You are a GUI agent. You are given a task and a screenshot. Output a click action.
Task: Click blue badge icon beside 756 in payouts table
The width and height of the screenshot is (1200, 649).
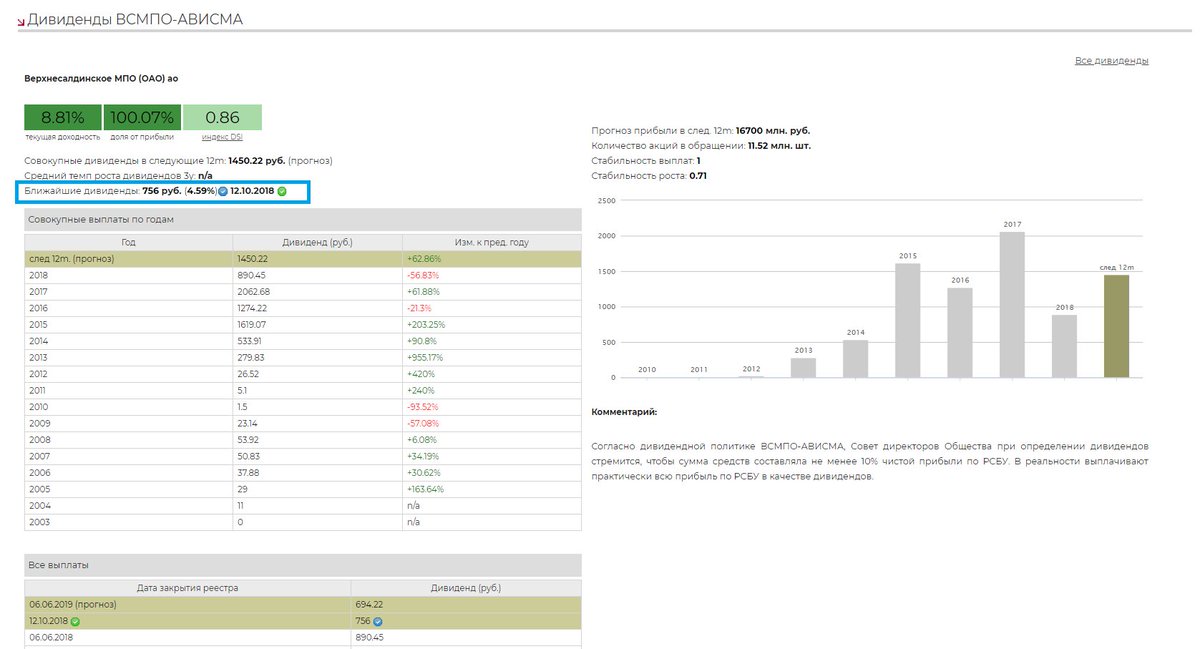point(377,621)
